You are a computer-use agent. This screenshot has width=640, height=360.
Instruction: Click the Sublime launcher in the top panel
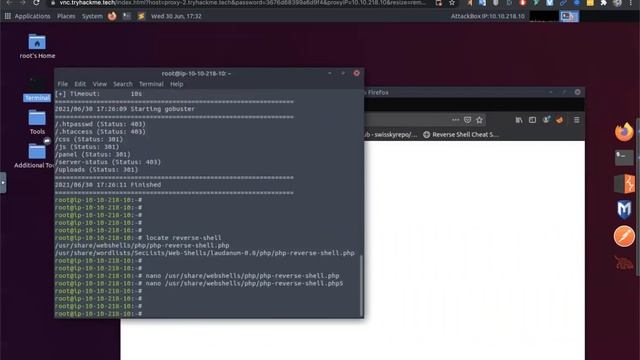pos(141,16)
